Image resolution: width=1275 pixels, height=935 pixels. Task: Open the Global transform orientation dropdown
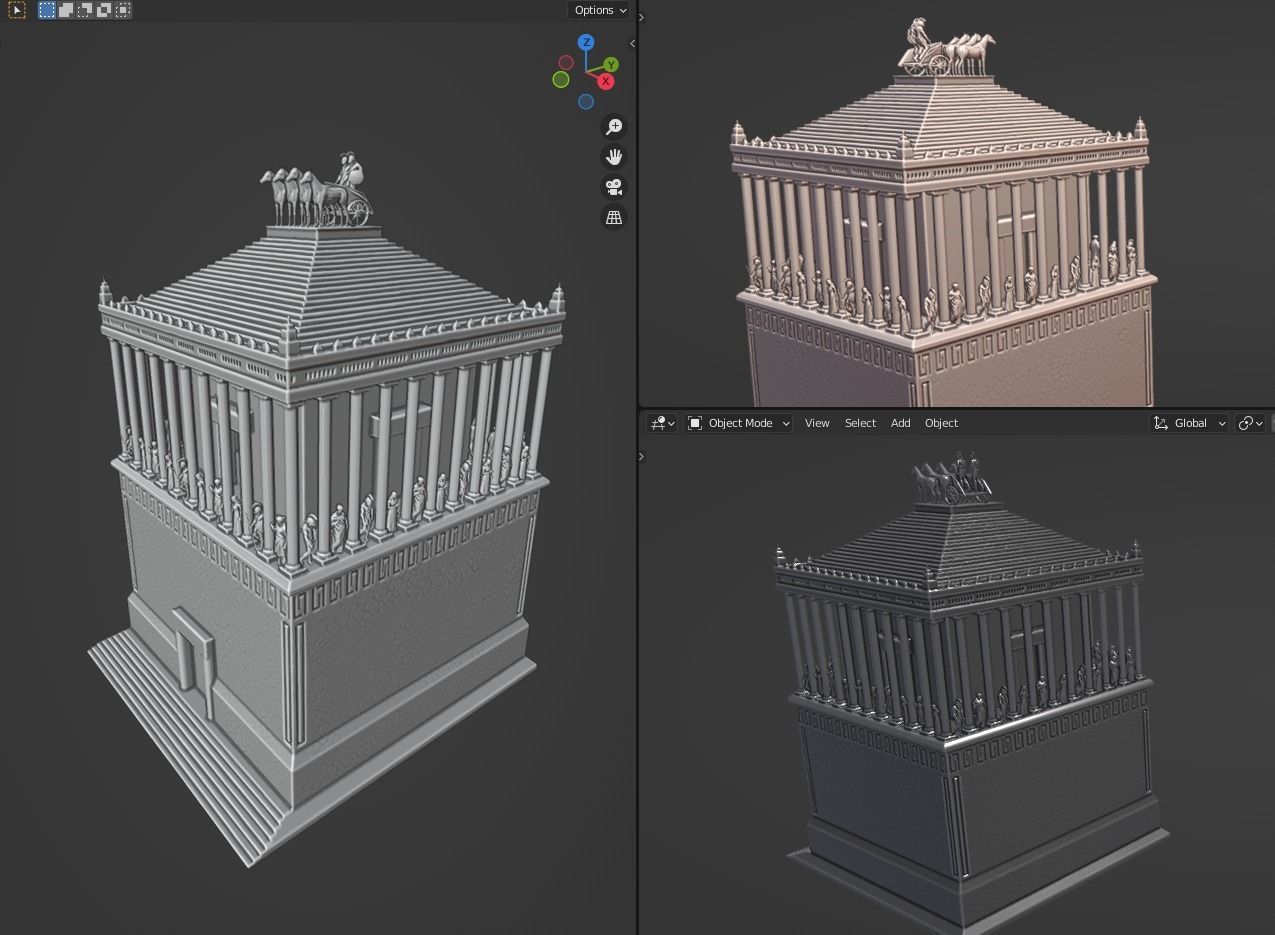click(1189, 423)
